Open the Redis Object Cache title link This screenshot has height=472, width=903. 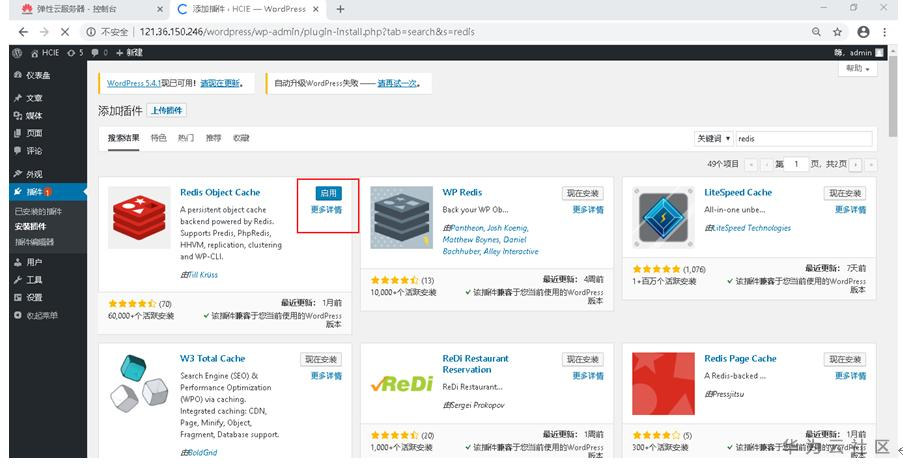220,192
